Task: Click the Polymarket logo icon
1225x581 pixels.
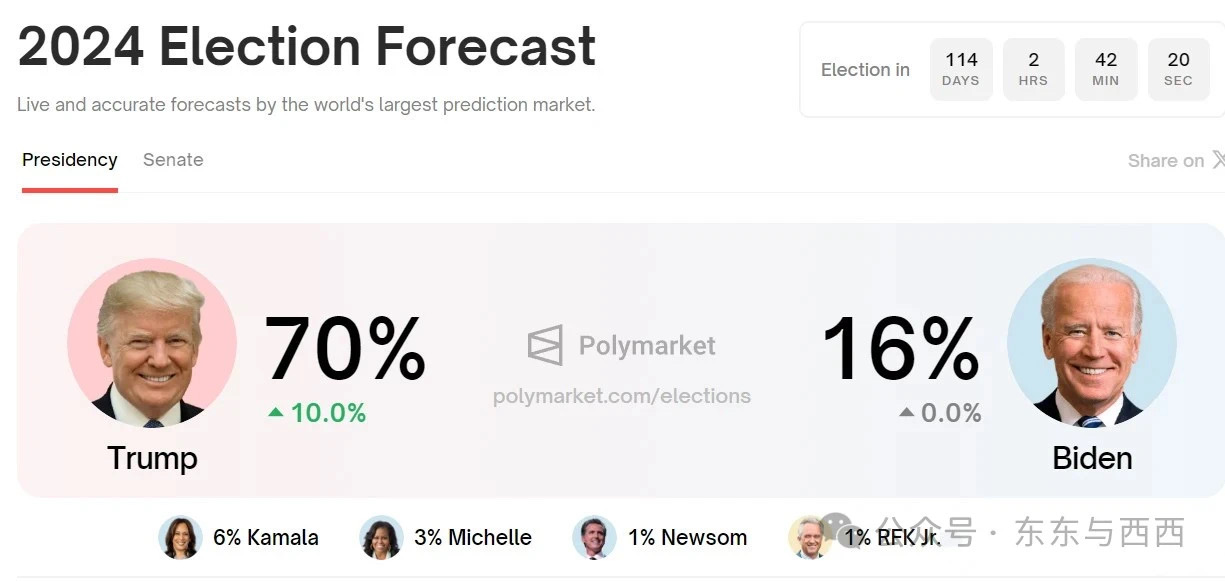Action: click(545, 346)
